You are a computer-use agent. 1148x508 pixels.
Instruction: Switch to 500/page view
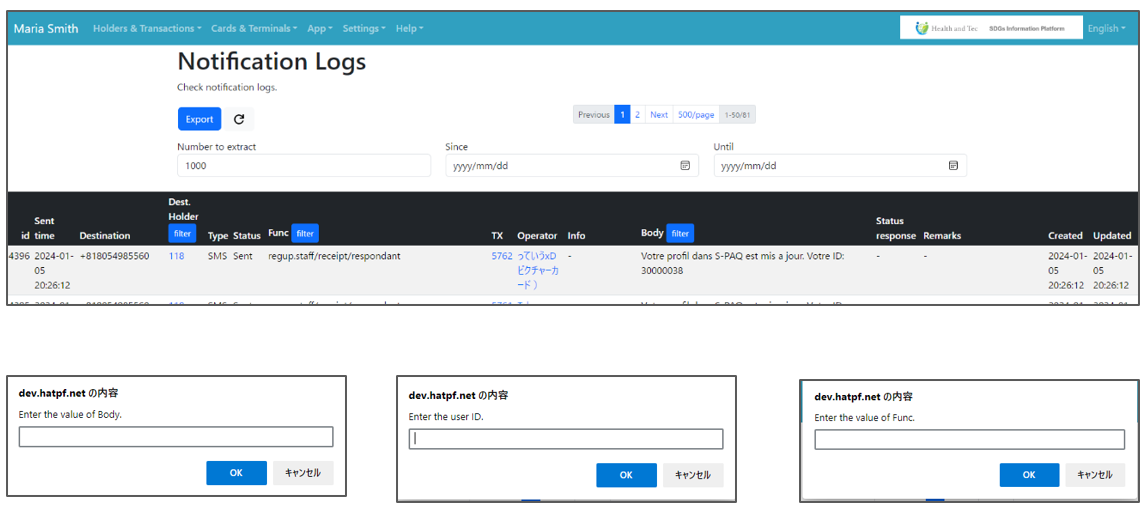point(696,115)
